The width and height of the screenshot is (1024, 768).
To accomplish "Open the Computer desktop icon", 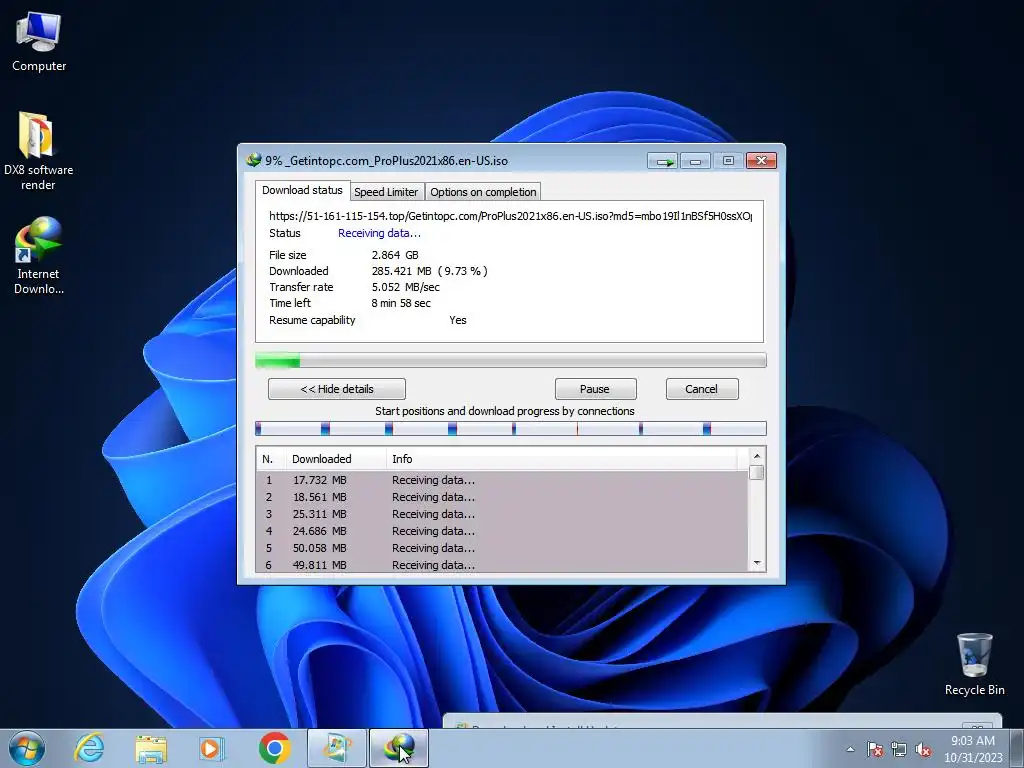I will point(39,42).
